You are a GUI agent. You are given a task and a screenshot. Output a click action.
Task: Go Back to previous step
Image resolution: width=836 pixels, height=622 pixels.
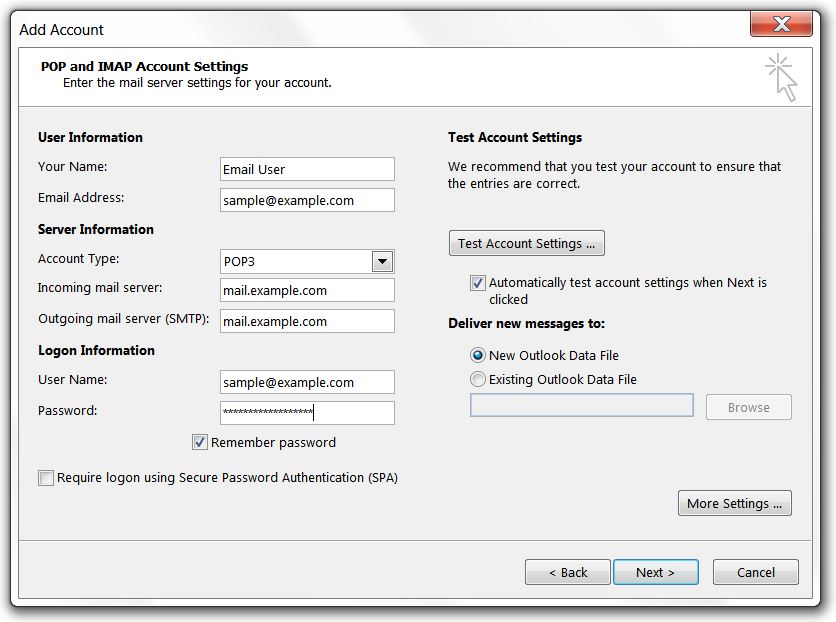coord(567,572)
